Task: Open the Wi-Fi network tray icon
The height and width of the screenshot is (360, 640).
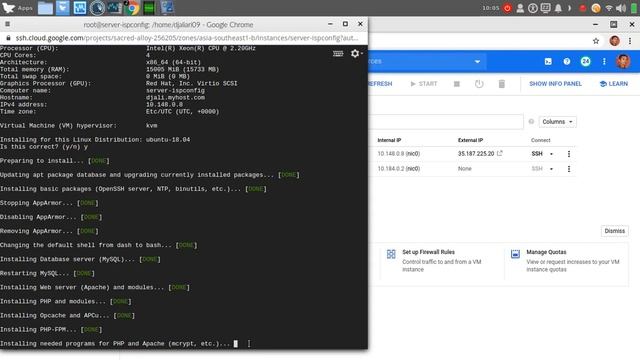Action: [x=609, y=8]
